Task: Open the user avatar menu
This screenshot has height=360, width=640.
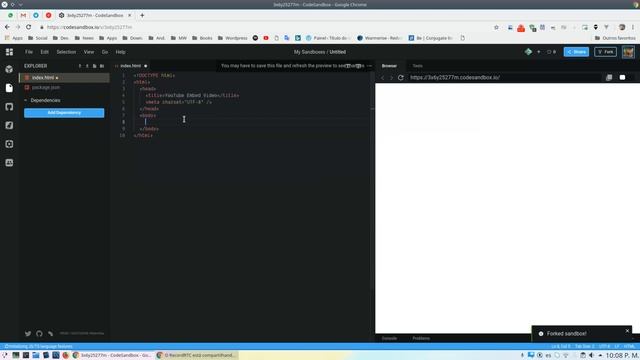Action: pos(628,52)
